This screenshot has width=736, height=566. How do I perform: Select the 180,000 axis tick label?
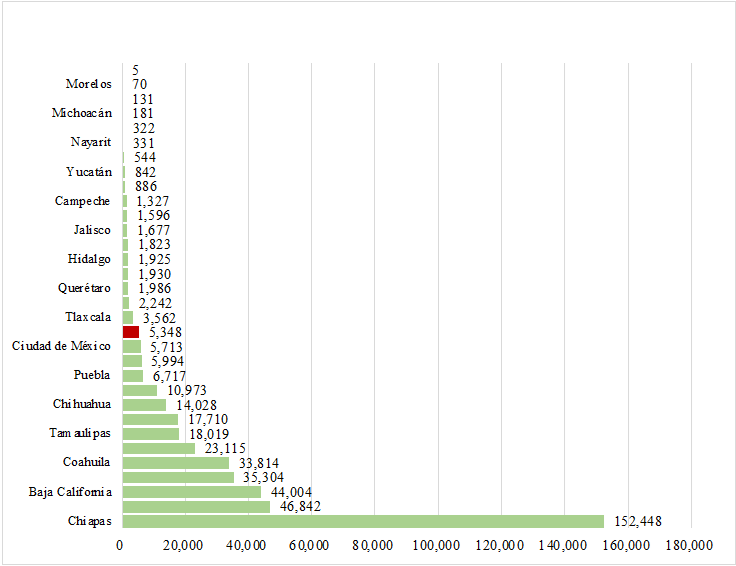click(x=688, y=545)
